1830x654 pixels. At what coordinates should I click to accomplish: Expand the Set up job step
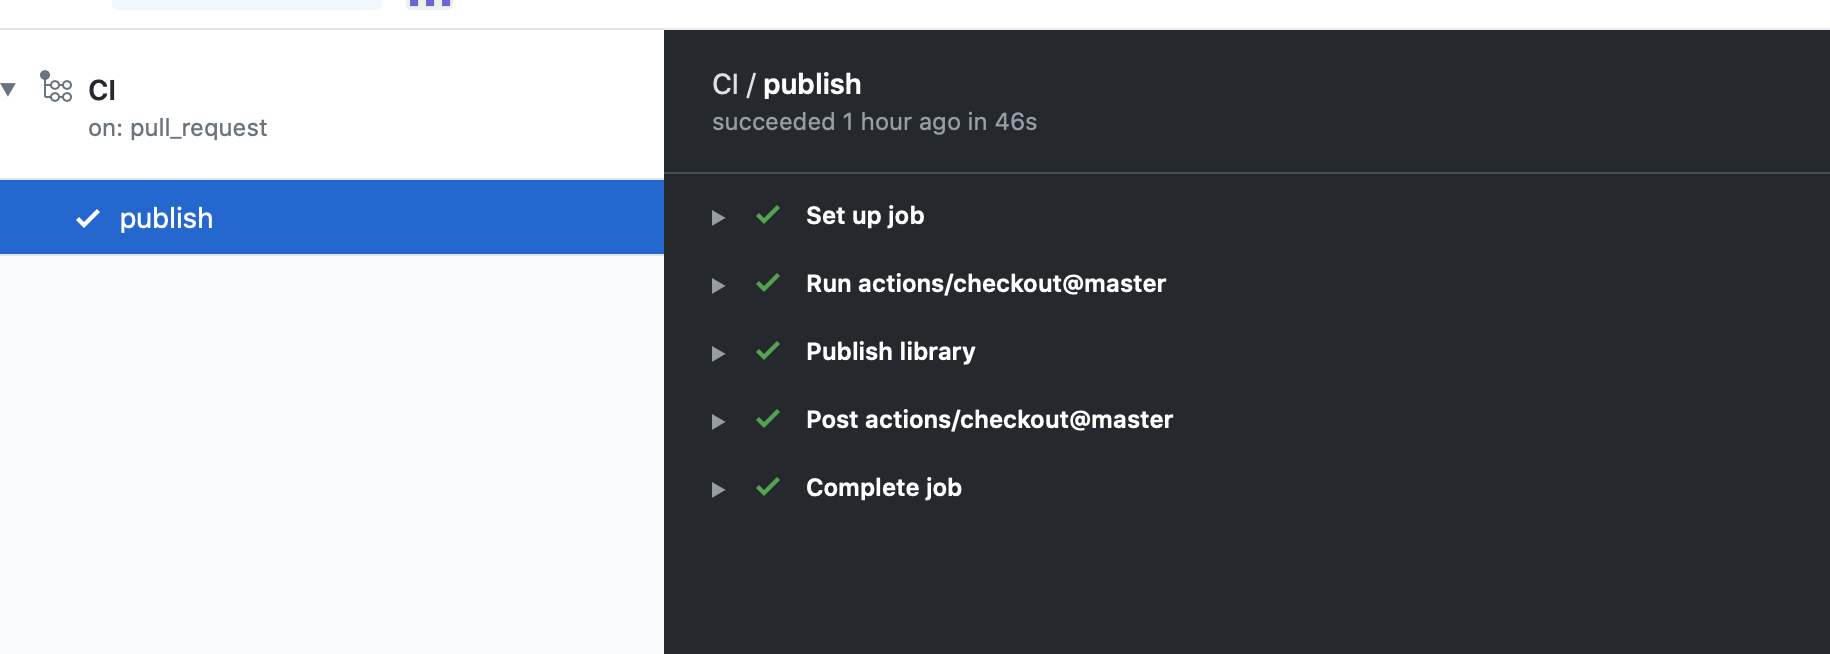tap(718, 217)
